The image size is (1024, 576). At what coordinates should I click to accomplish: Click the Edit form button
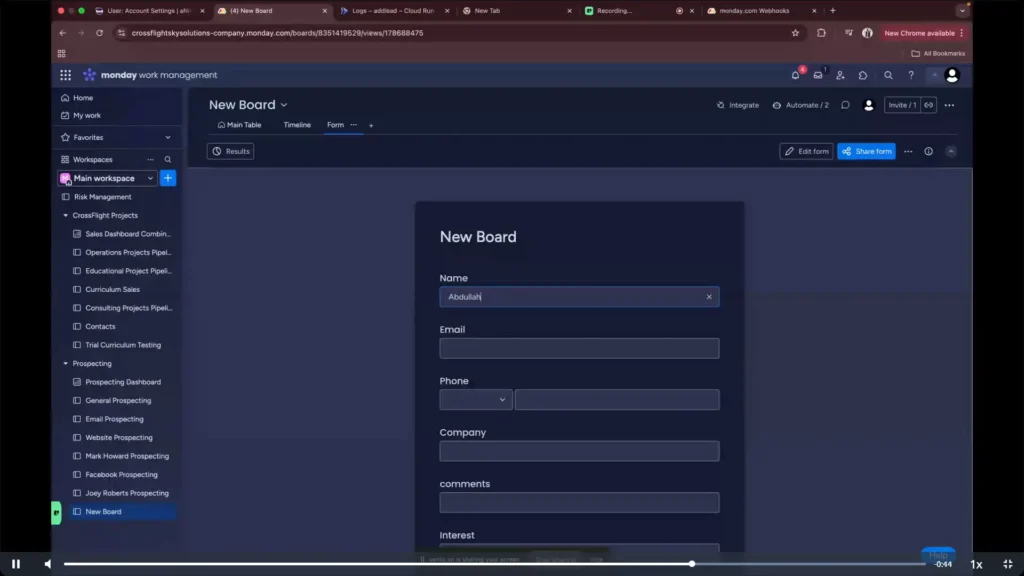(x=806, y=151)
